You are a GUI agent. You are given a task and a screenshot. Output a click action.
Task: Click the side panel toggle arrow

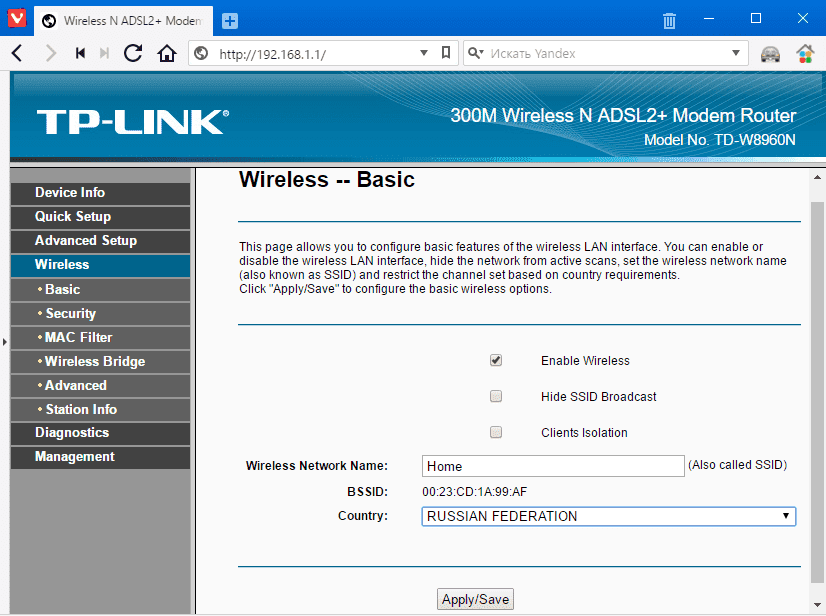5,342
